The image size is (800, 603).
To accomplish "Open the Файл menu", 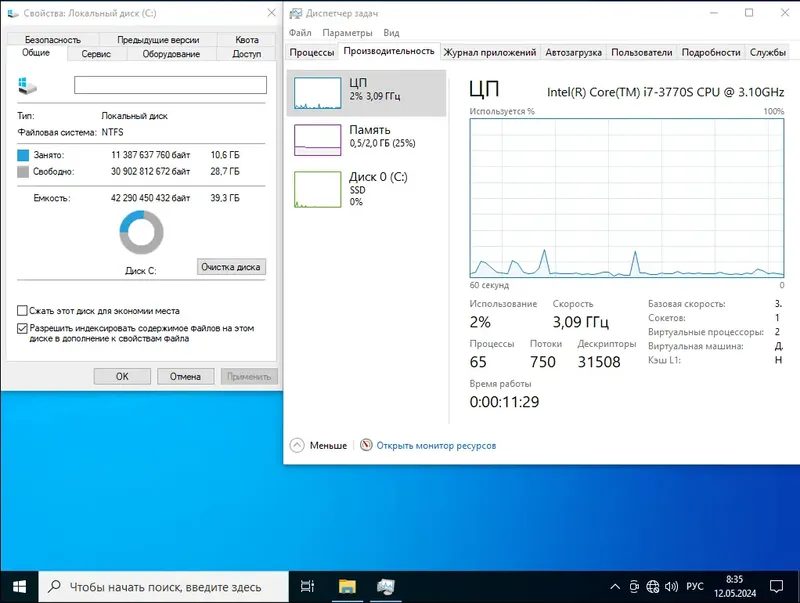I will point(300,33).
